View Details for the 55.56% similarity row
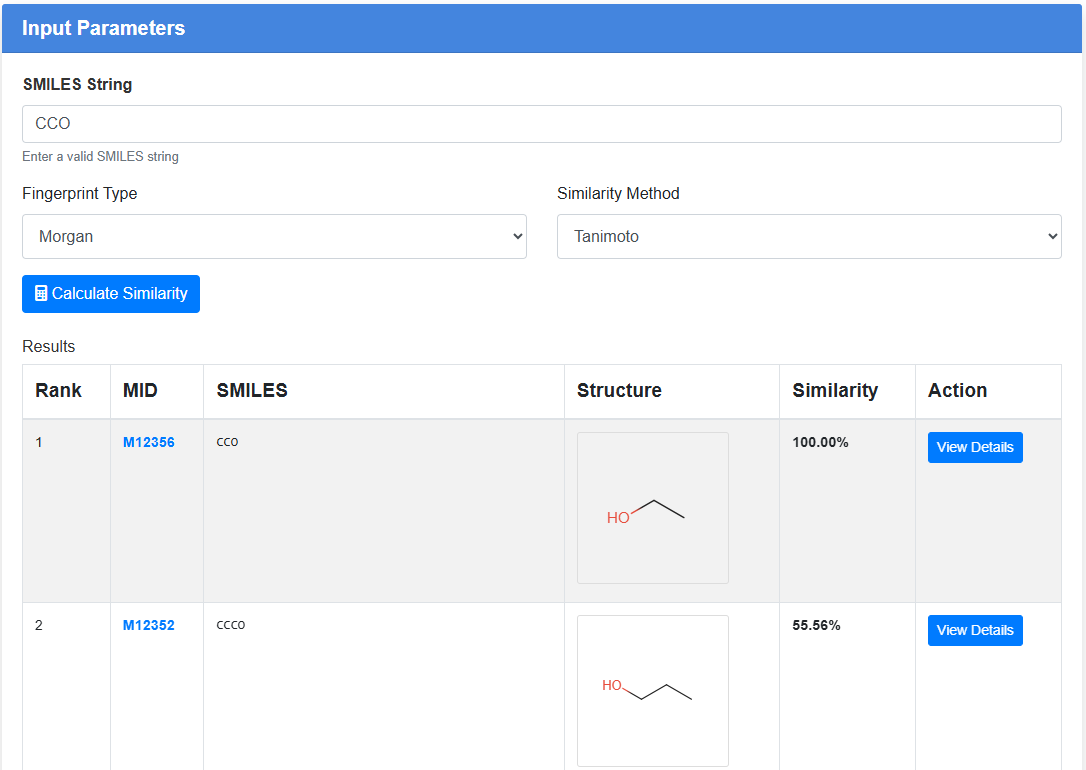This screenshot has width=1086, height=770. (x=975, y=630)
